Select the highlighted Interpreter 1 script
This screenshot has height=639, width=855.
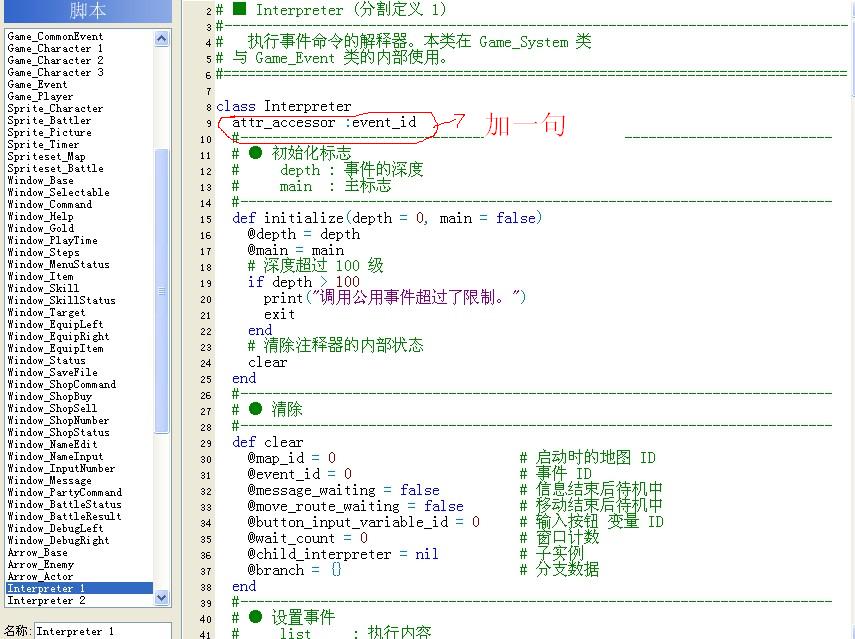pos(80,588)
